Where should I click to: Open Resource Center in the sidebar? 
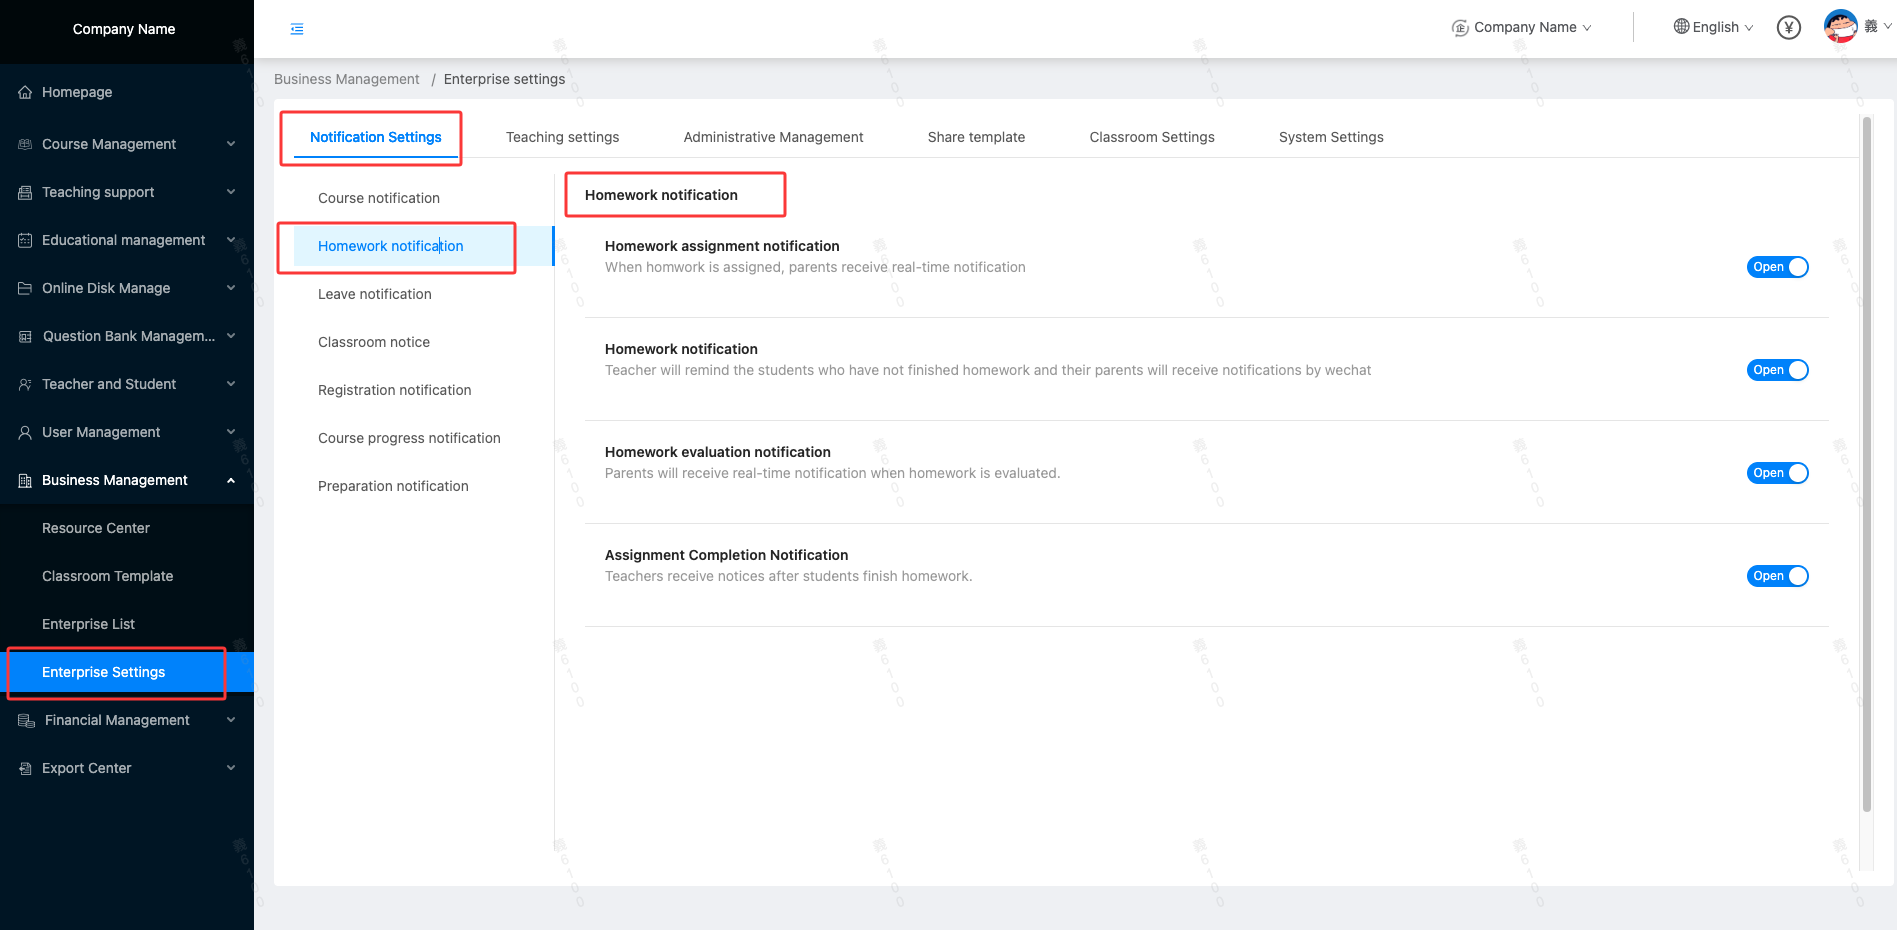pos(96,528)
